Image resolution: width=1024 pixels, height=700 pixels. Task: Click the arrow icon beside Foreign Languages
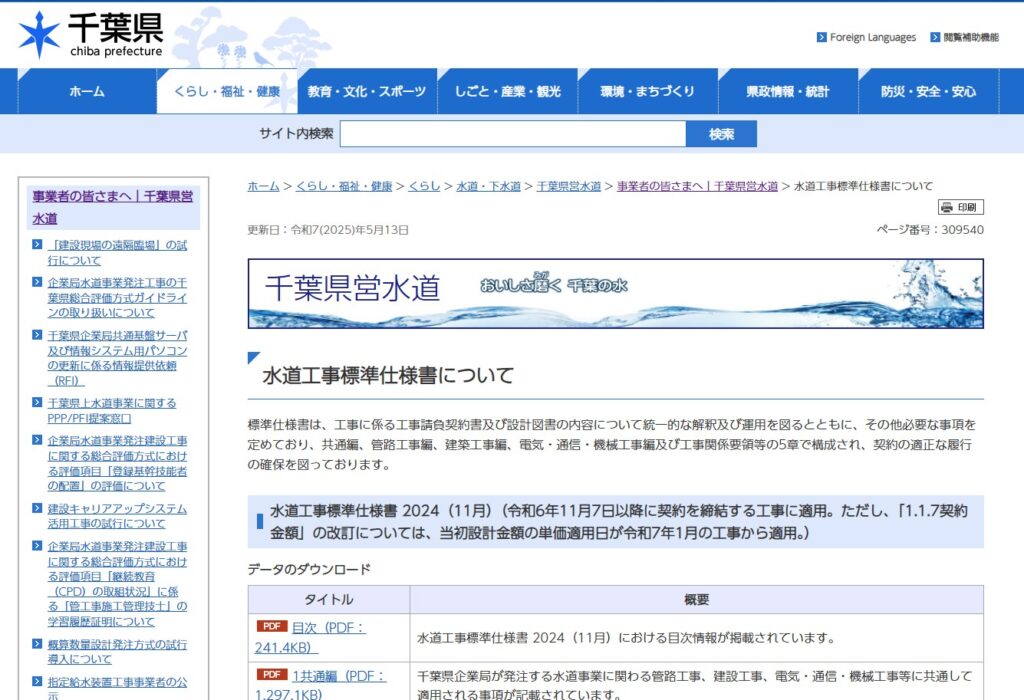point(821,37)
